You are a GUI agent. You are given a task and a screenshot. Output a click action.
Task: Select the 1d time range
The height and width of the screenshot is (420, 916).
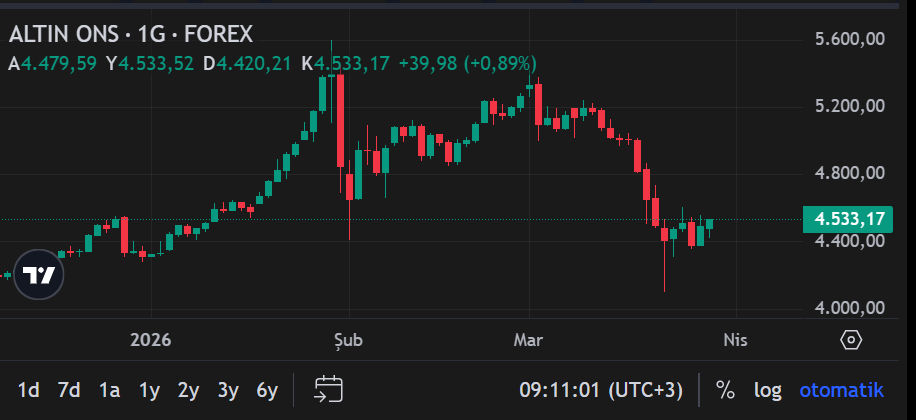click(29, 389)
